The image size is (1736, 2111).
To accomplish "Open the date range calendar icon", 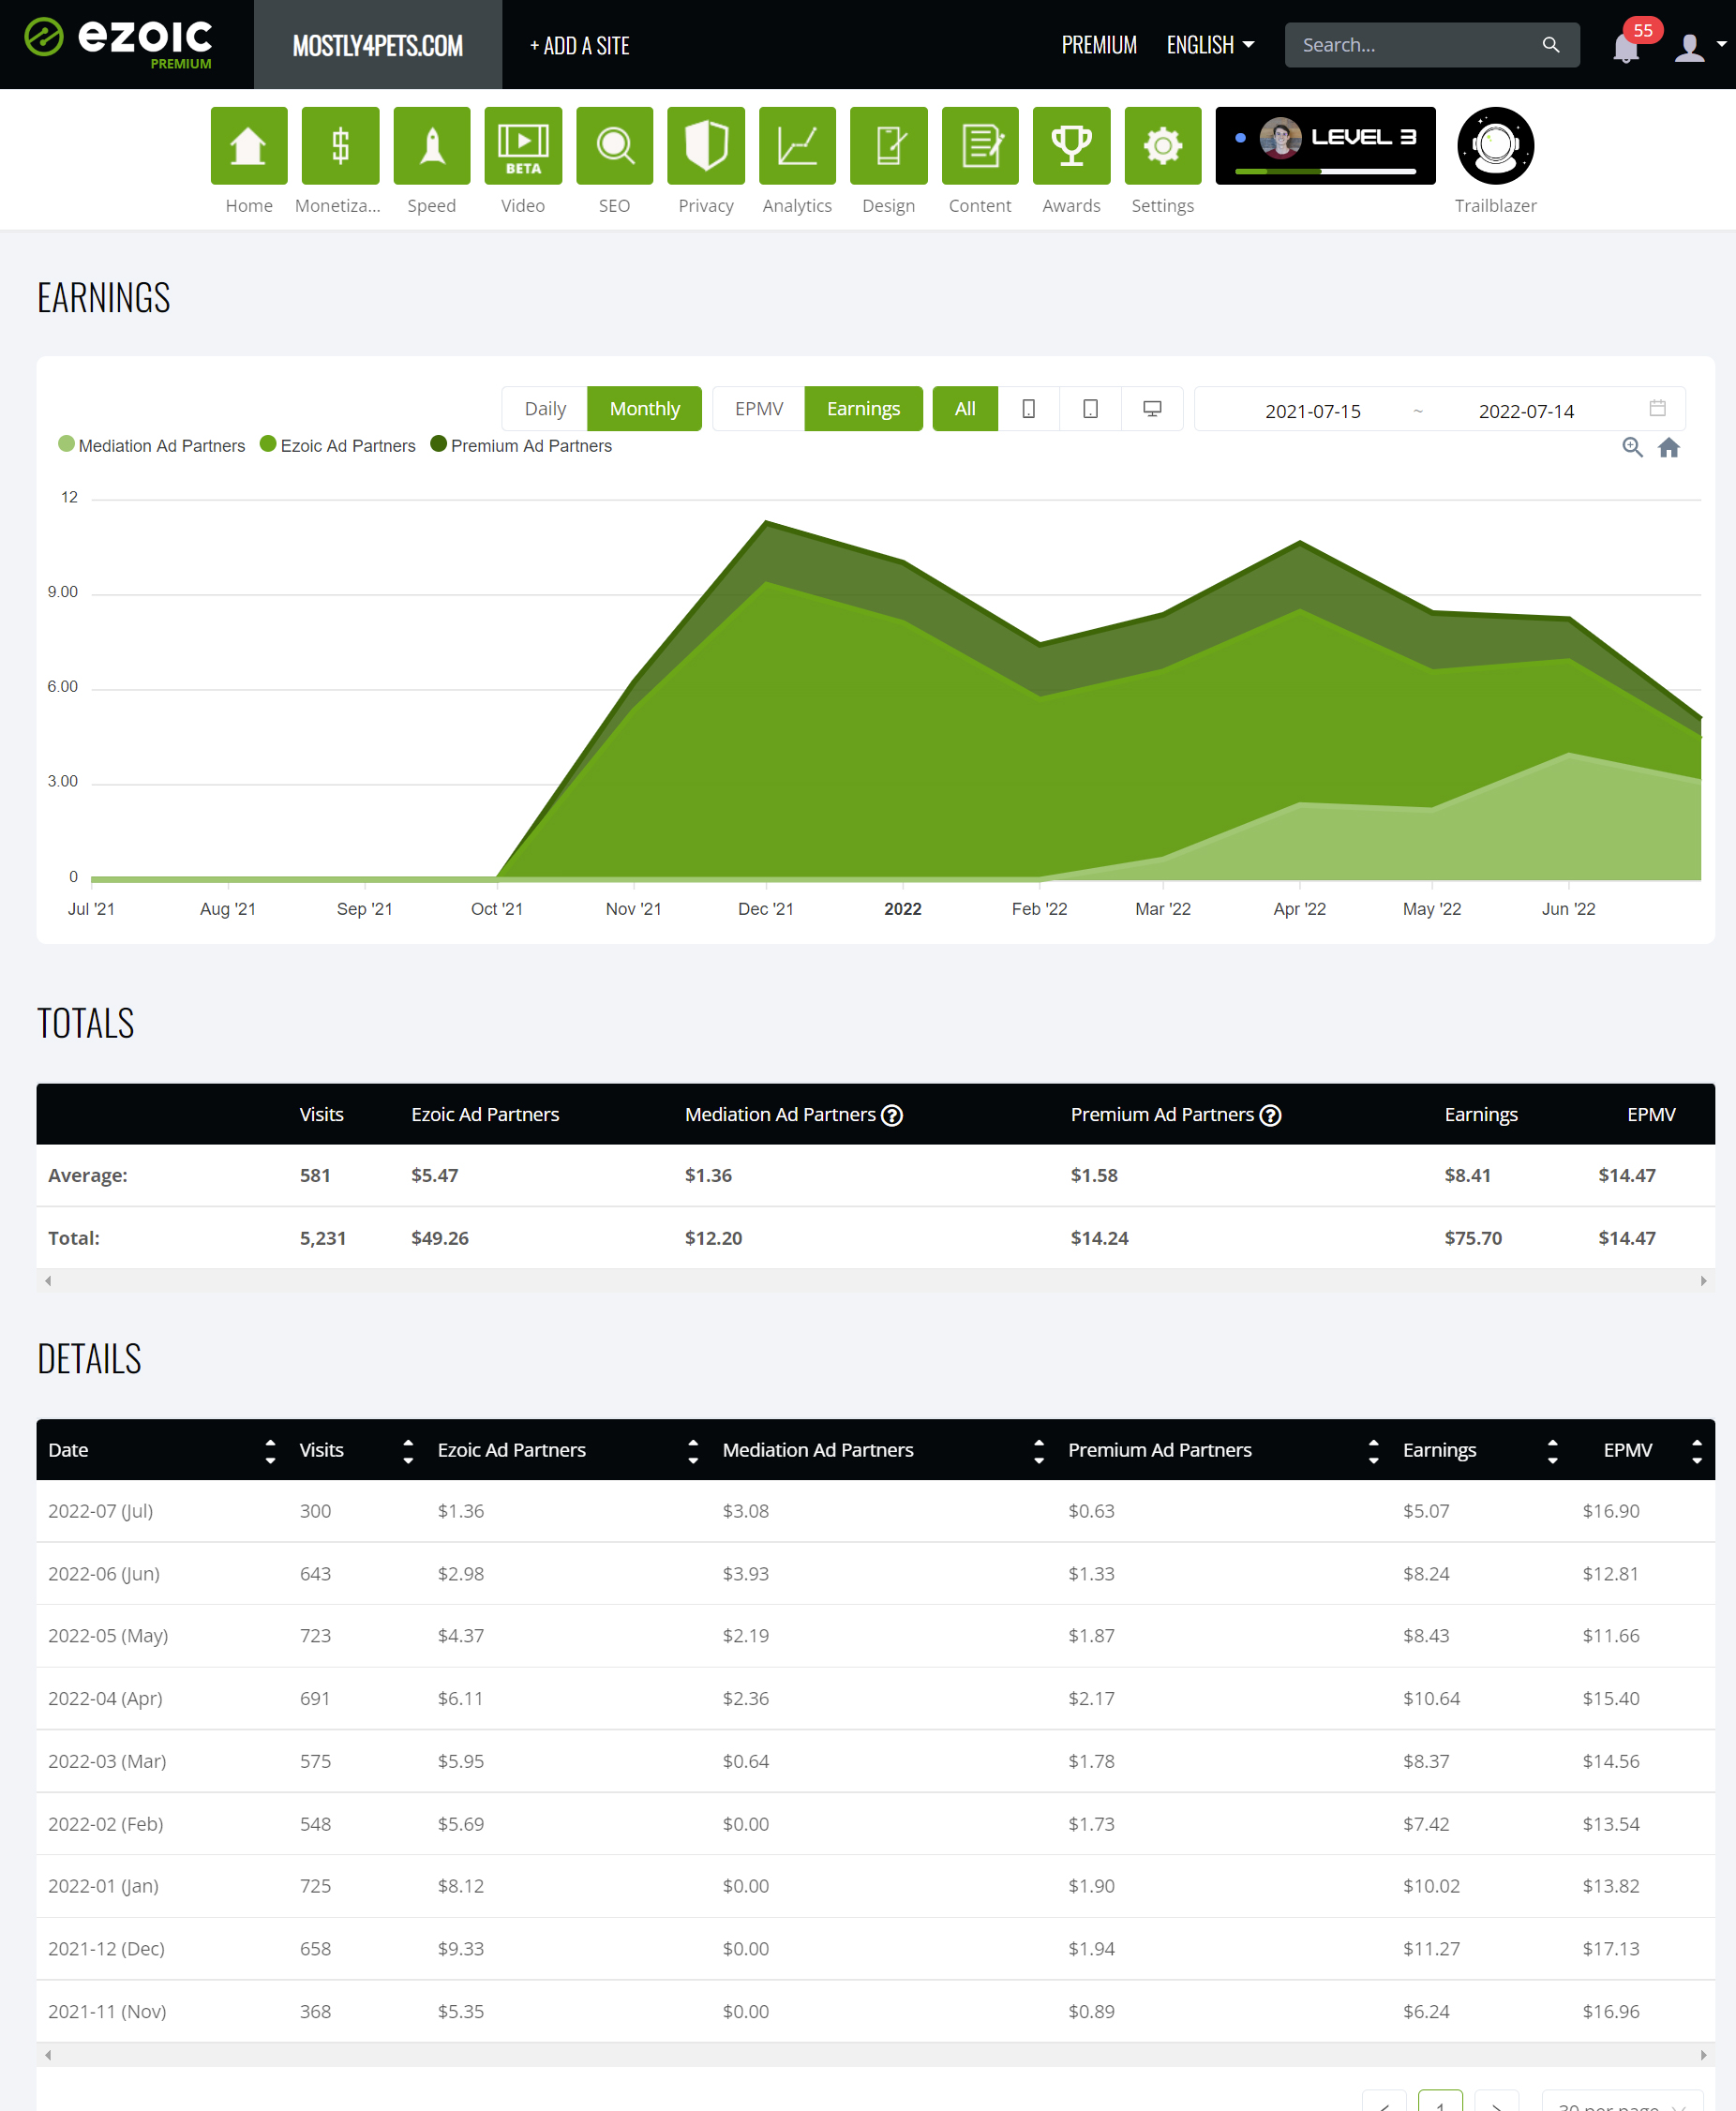I will tap(1657, 408).
